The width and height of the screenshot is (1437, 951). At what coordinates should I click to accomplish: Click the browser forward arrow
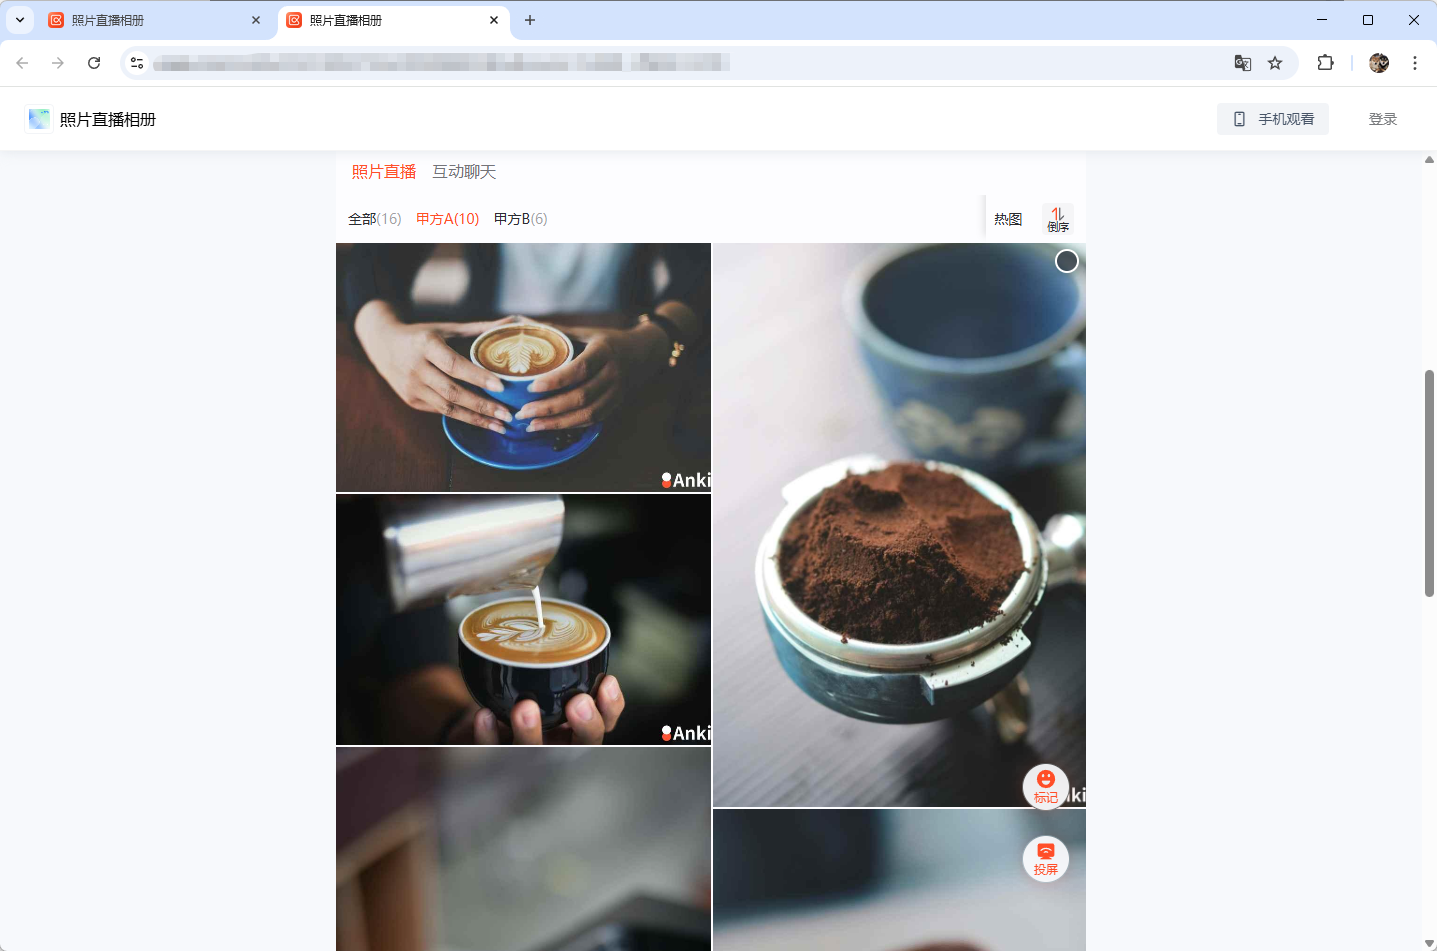[58, 63]
